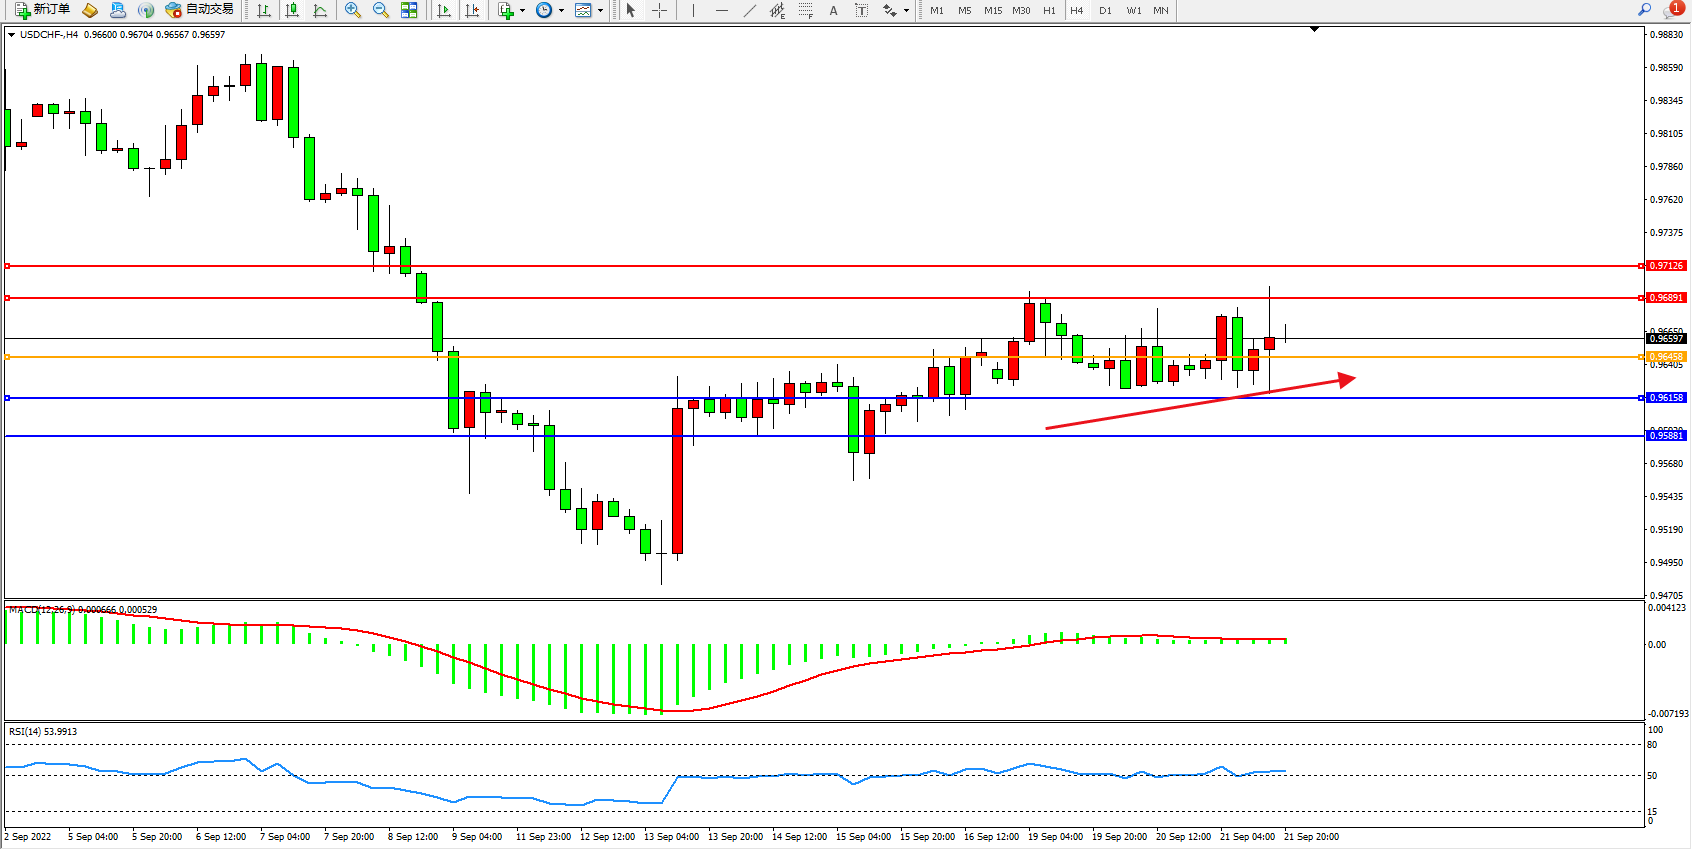The width and height of the screenshot is (1692, 850).
Task: Click the search magnifier at top right
Action: click(x=1644, y=10)
